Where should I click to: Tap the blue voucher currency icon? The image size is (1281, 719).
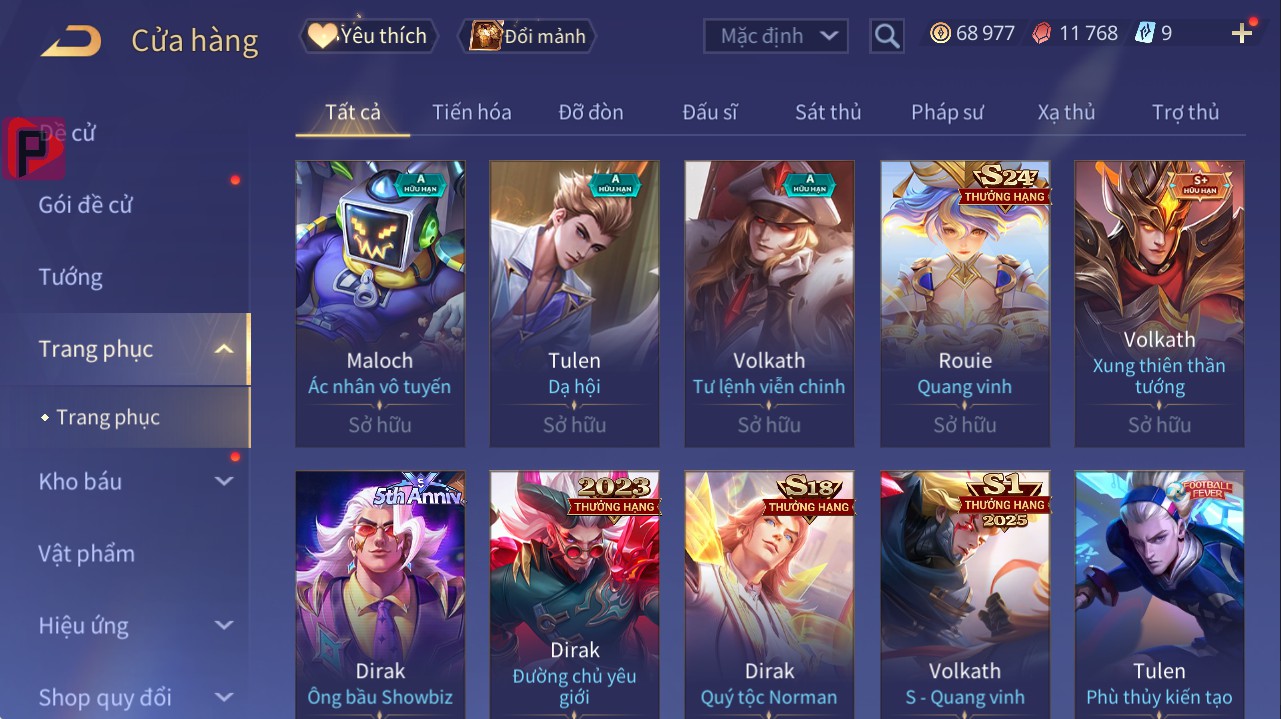click(1144, 34)
